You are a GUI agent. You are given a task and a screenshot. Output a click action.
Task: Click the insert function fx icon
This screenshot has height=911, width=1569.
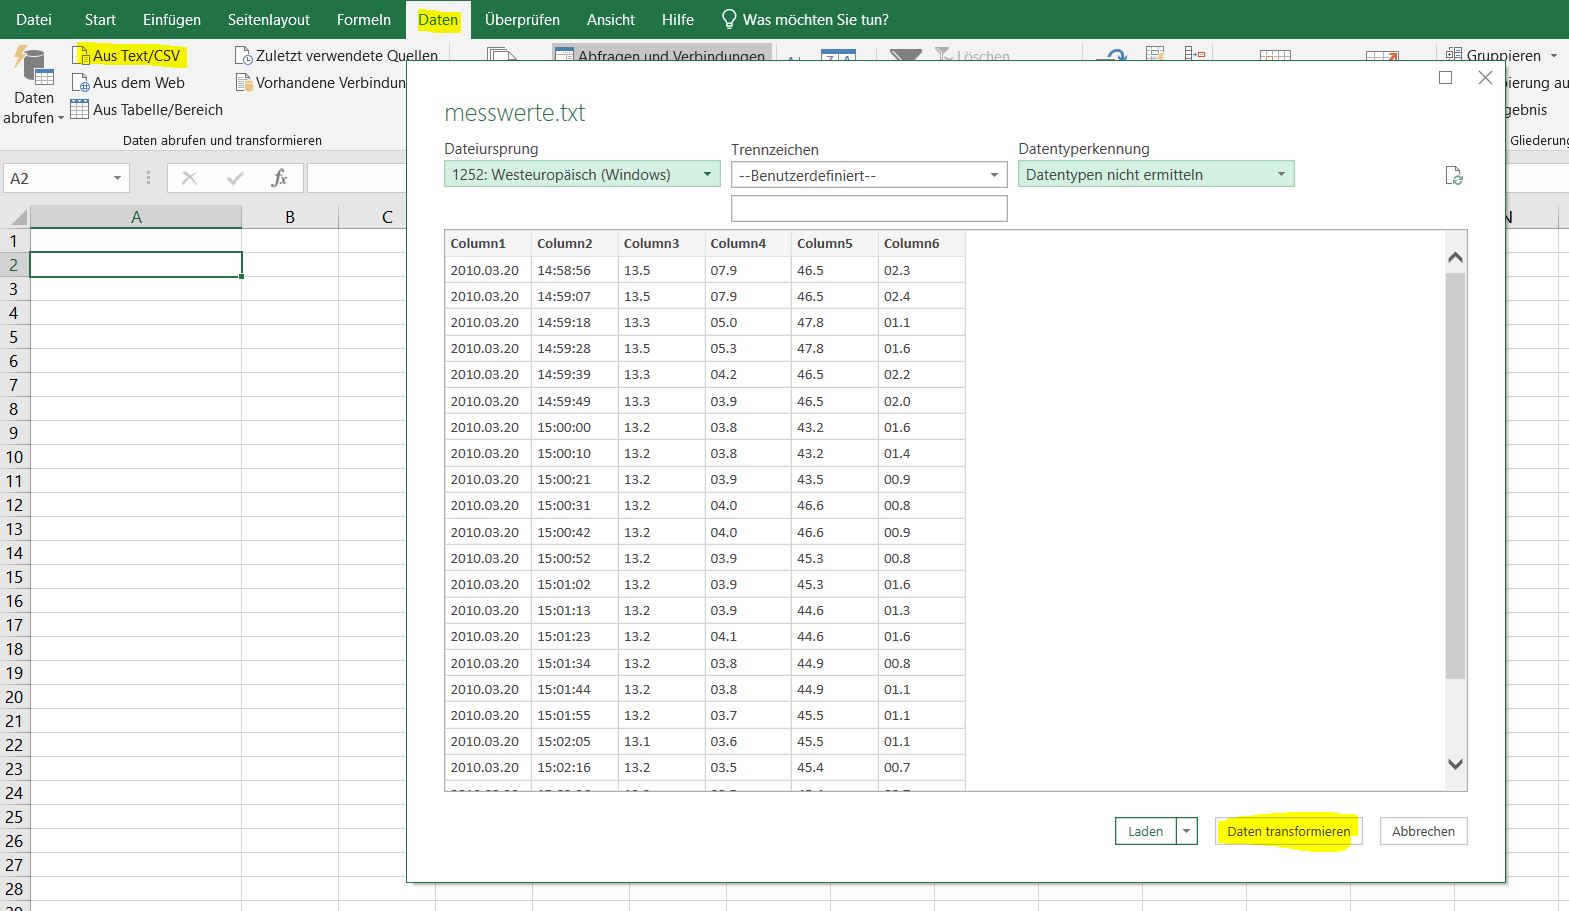click(279, 178)
